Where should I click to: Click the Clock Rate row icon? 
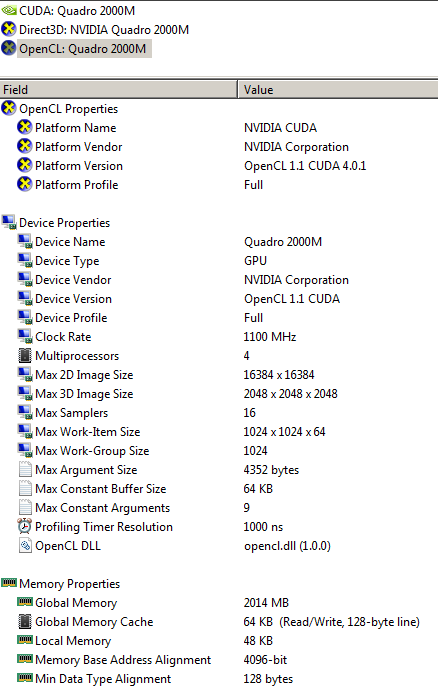pos(25,336)
